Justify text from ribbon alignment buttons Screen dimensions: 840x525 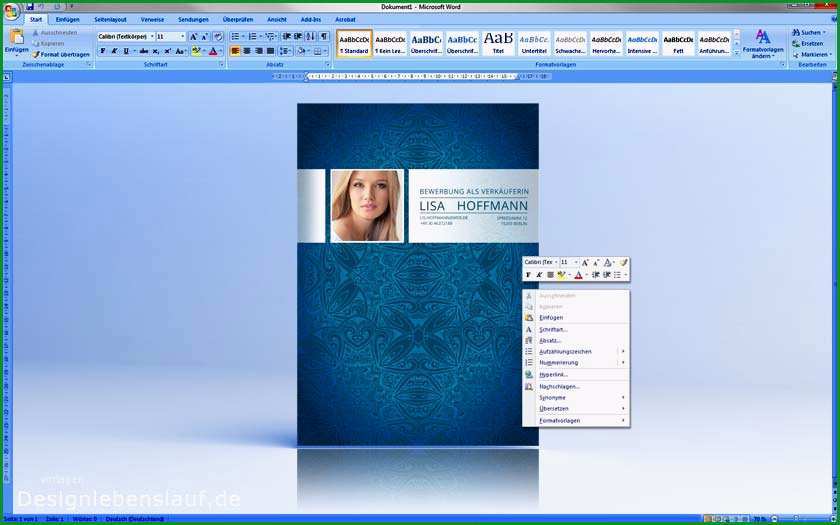click(271, 51)
